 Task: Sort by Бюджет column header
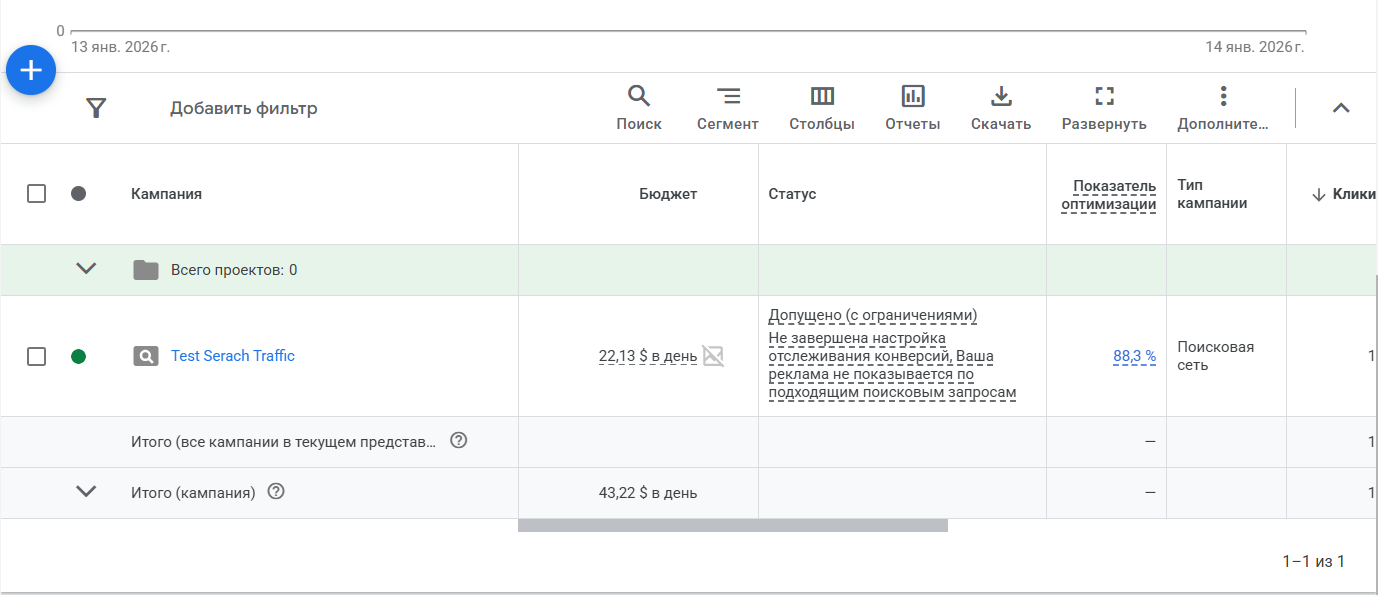pos(668,194)
